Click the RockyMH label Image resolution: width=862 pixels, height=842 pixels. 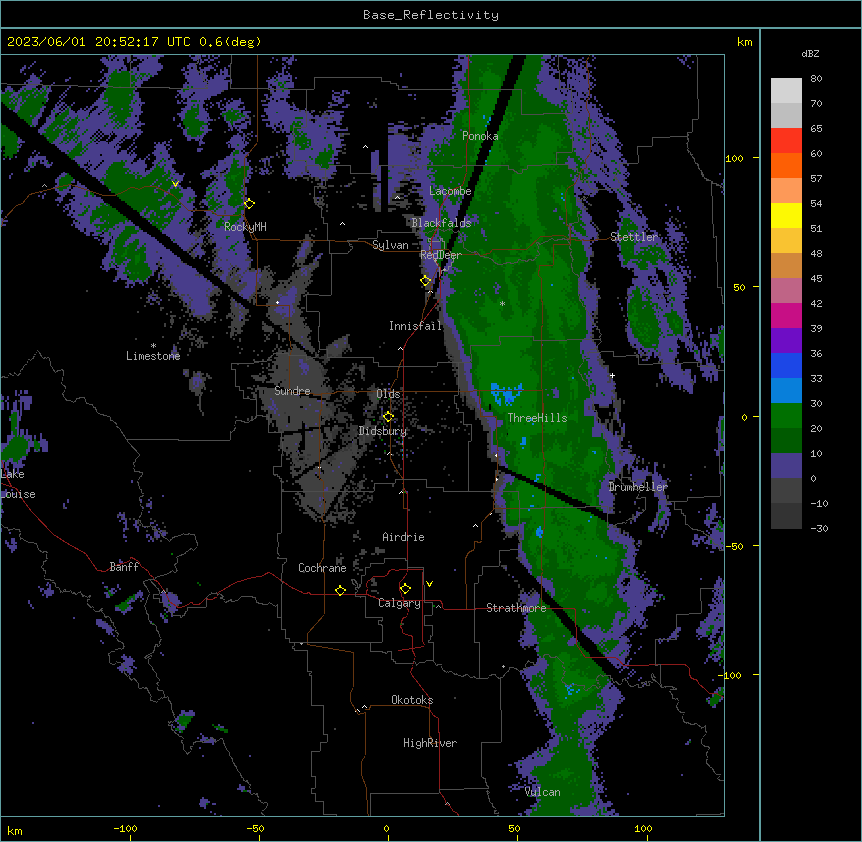pos(245,227)
